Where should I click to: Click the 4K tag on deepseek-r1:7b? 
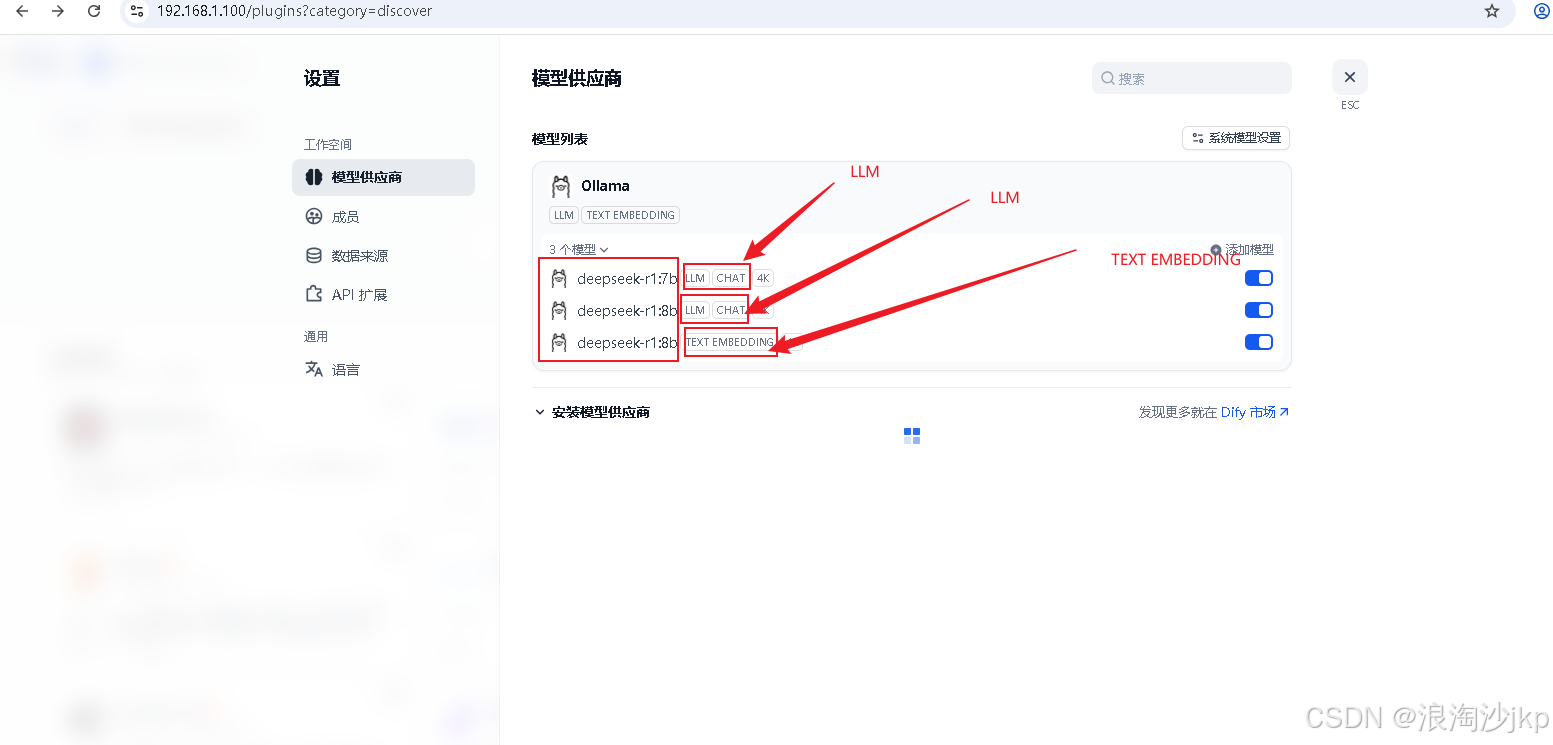(x=763, y=278)
